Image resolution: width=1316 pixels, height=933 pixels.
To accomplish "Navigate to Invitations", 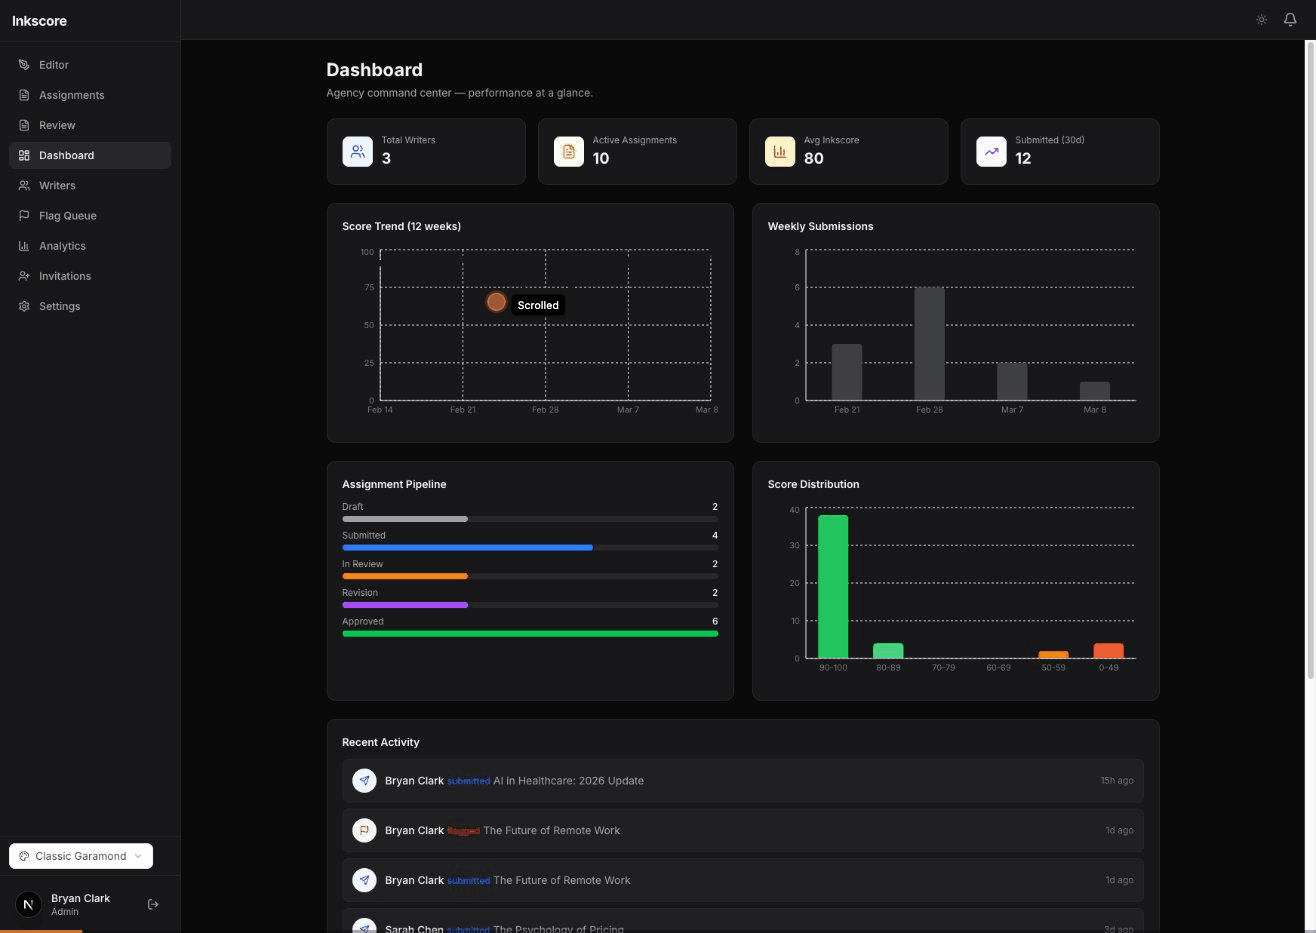I will pyautogui.click(x=65, y=276).
